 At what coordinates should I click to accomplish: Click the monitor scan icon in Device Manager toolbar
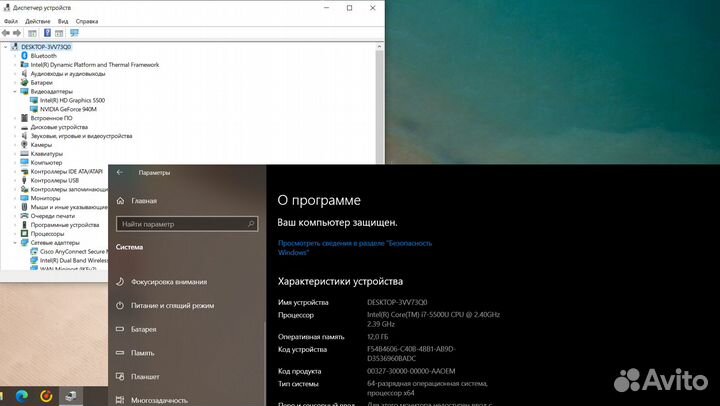click(x=74, y=33)
